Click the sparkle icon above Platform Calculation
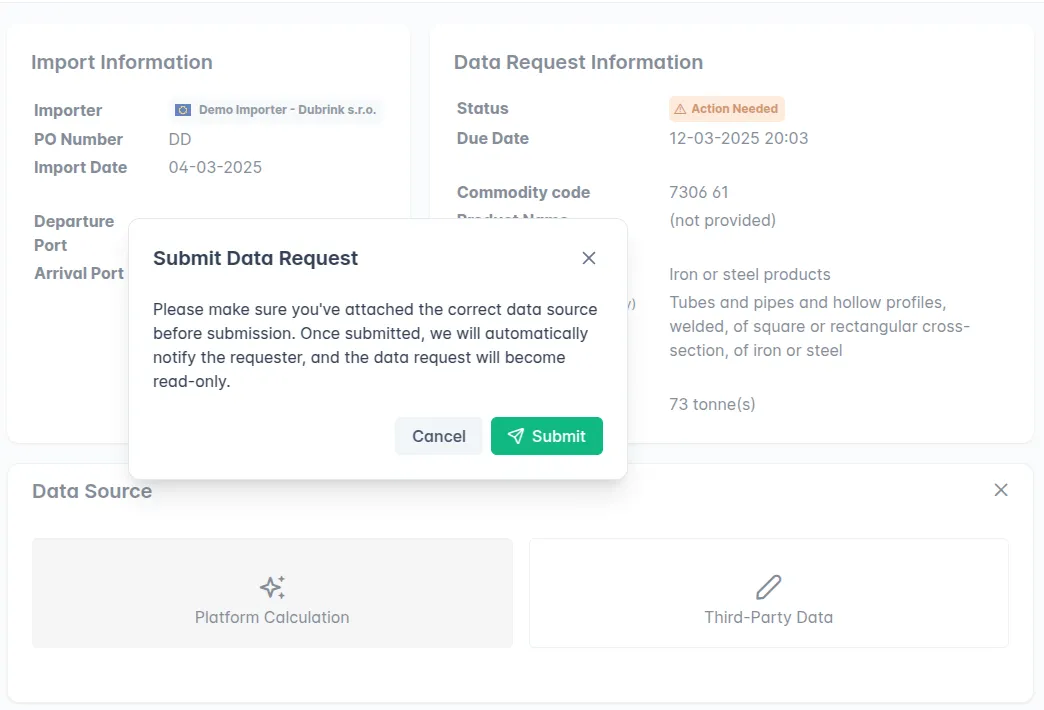This screenshot has width=1044, height=710. 272,587
